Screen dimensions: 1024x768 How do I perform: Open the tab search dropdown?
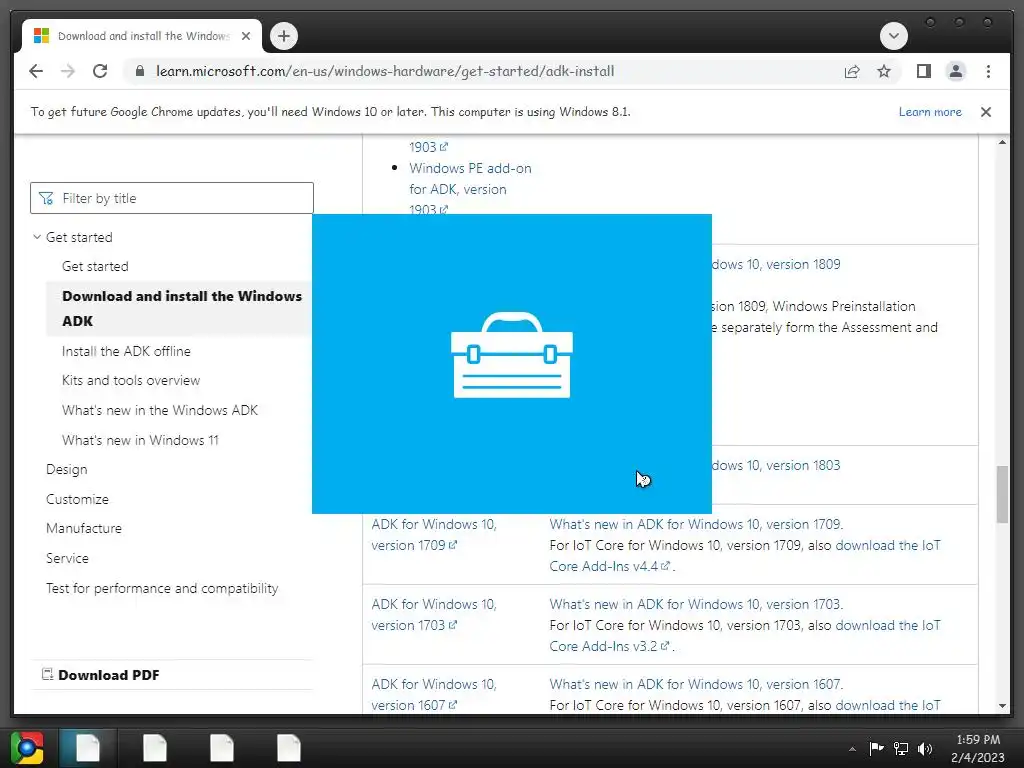point(893,36)
